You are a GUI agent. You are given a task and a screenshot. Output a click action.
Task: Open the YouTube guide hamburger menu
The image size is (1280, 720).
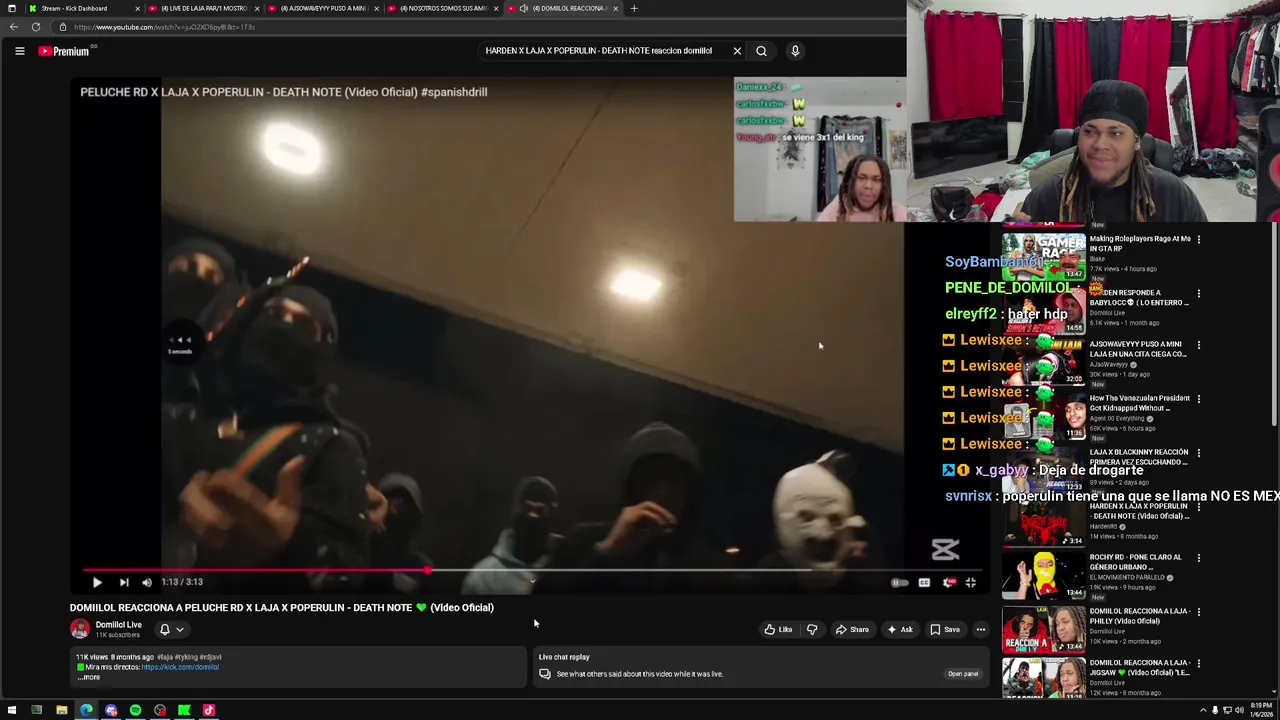point(19,51)
